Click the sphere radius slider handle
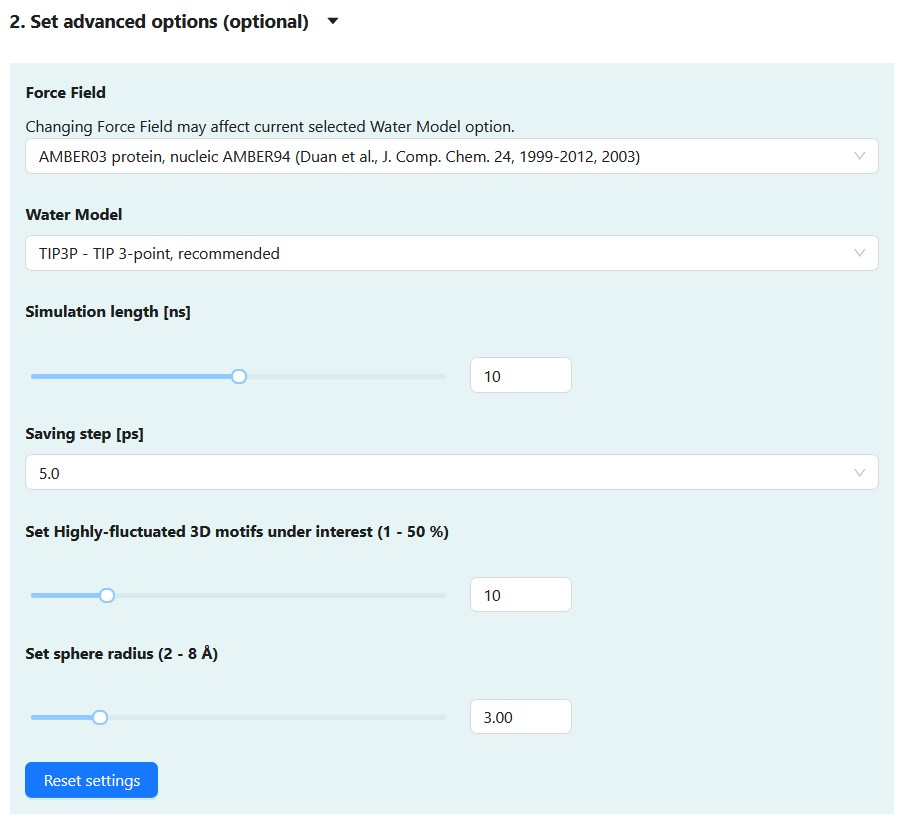Viewport: 902px width, 822px height. 100,717
